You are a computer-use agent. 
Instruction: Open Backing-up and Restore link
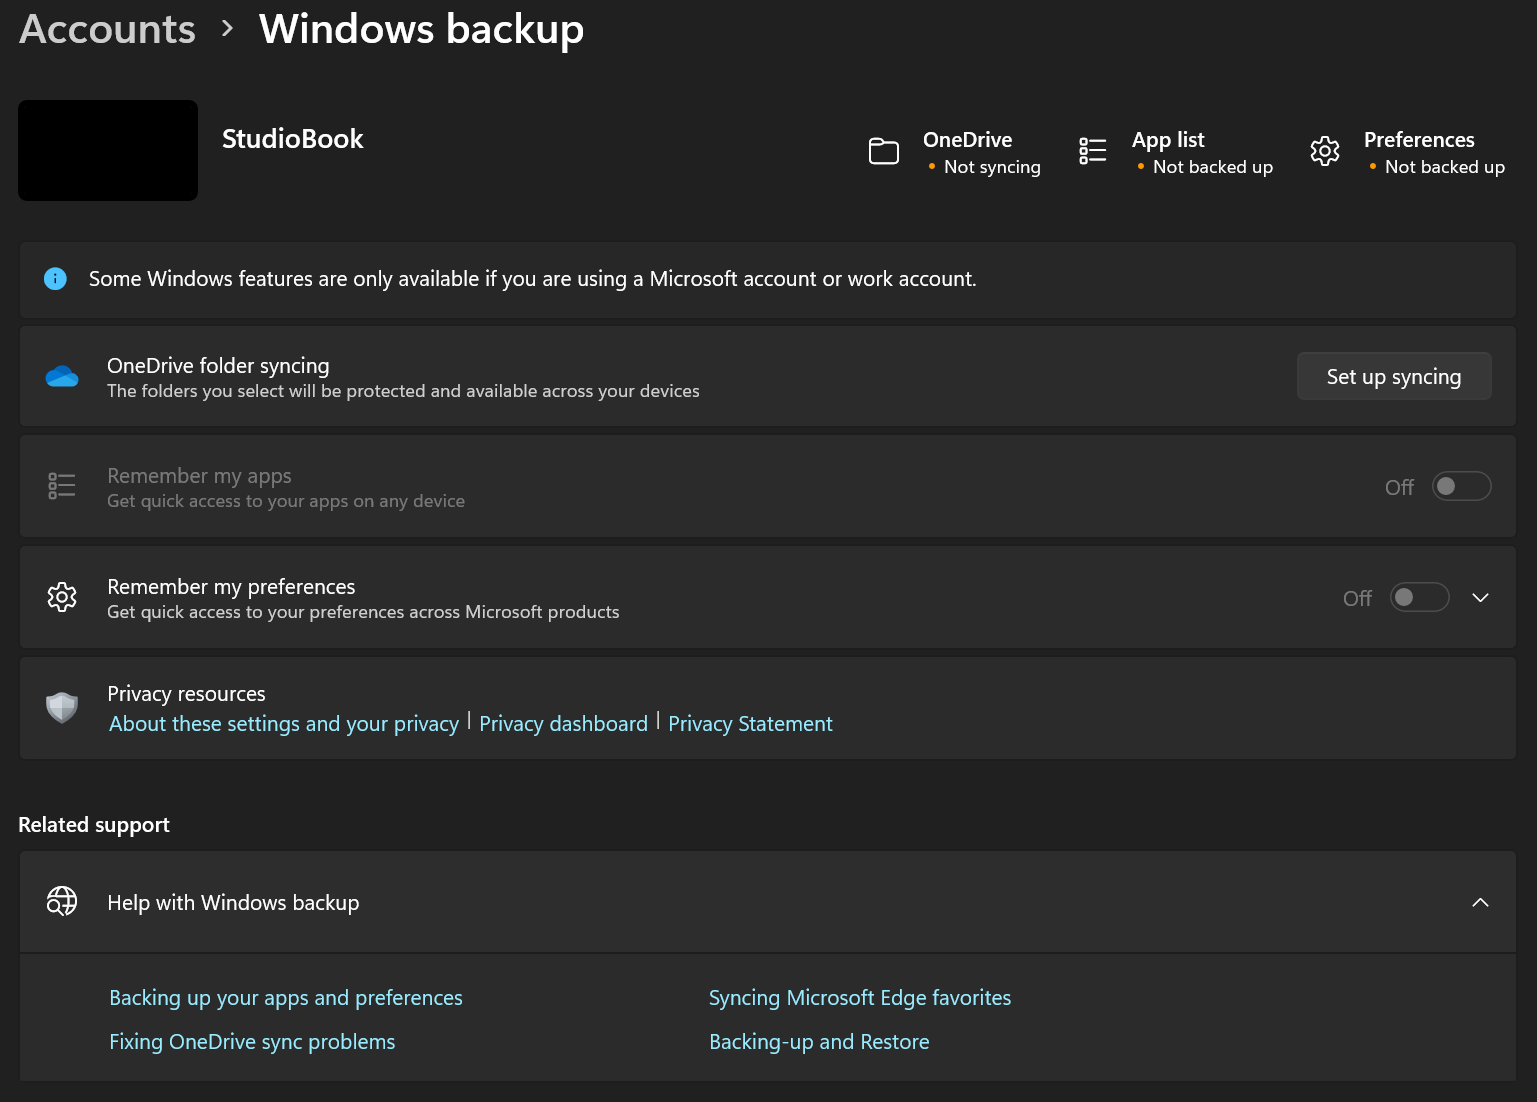[819, 1042]
